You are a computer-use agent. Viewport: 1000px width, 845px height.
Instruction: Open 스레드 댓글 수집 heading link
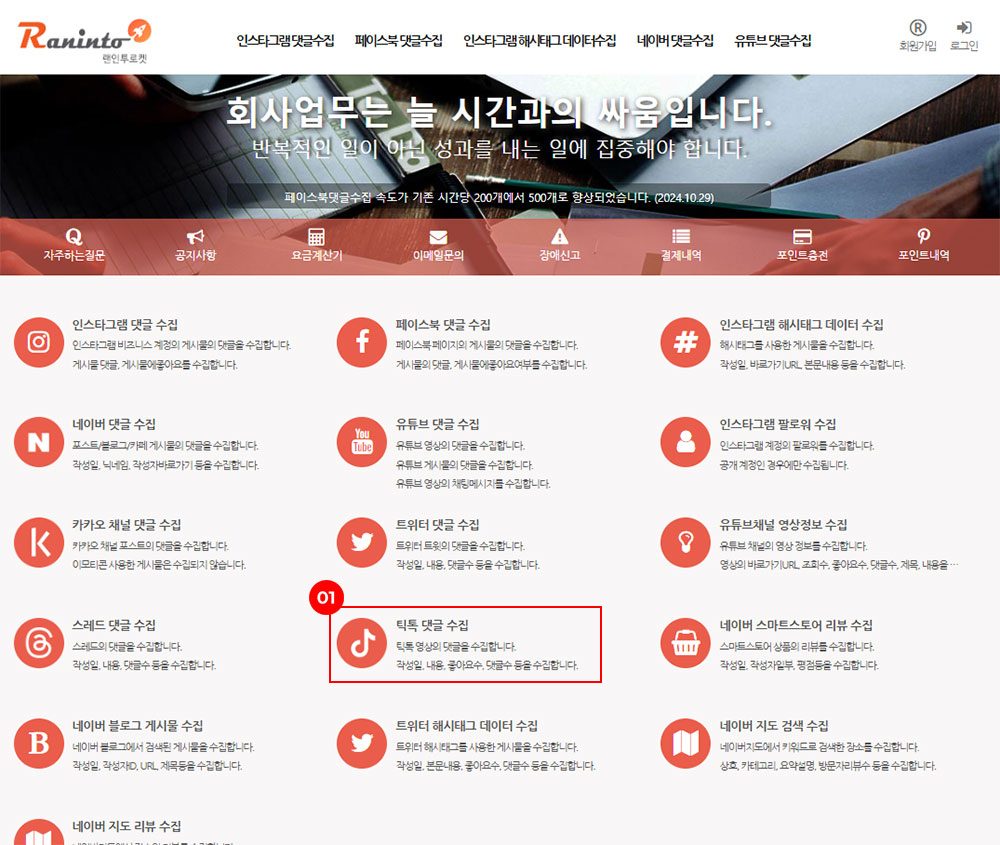coord(114,625)
